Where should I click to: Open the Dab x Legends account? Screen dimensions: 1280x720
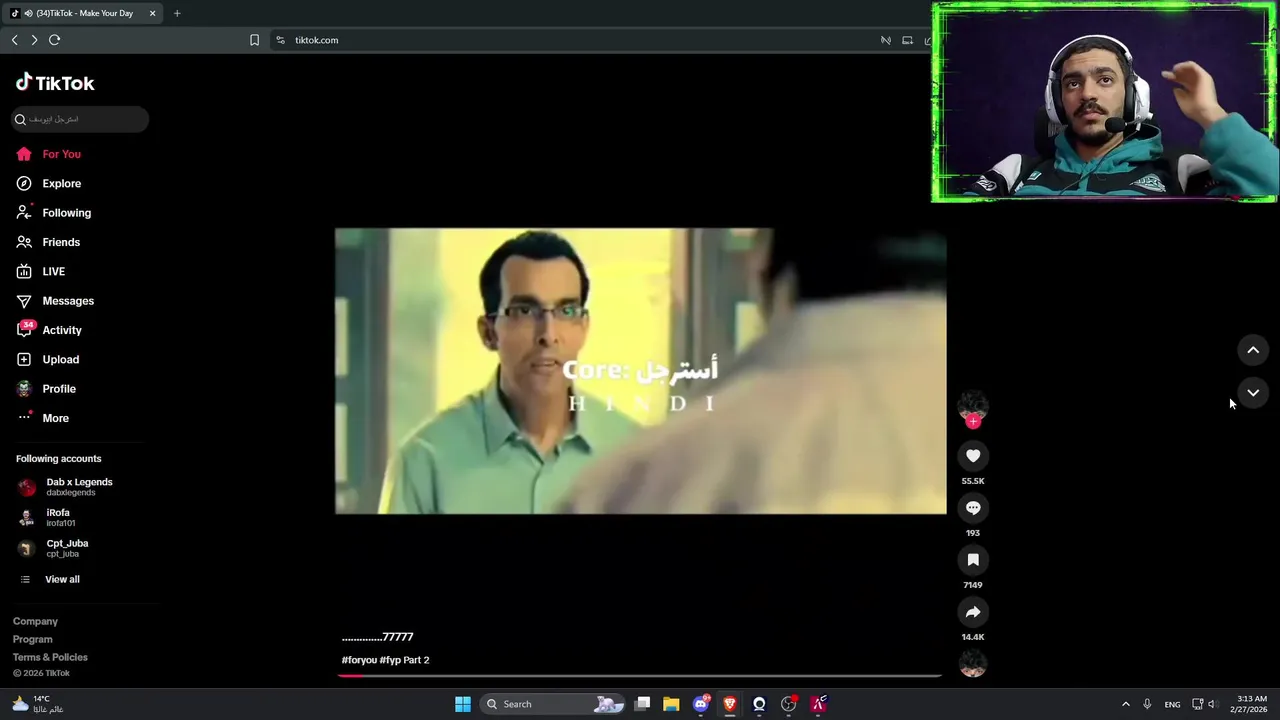point(66,487)
